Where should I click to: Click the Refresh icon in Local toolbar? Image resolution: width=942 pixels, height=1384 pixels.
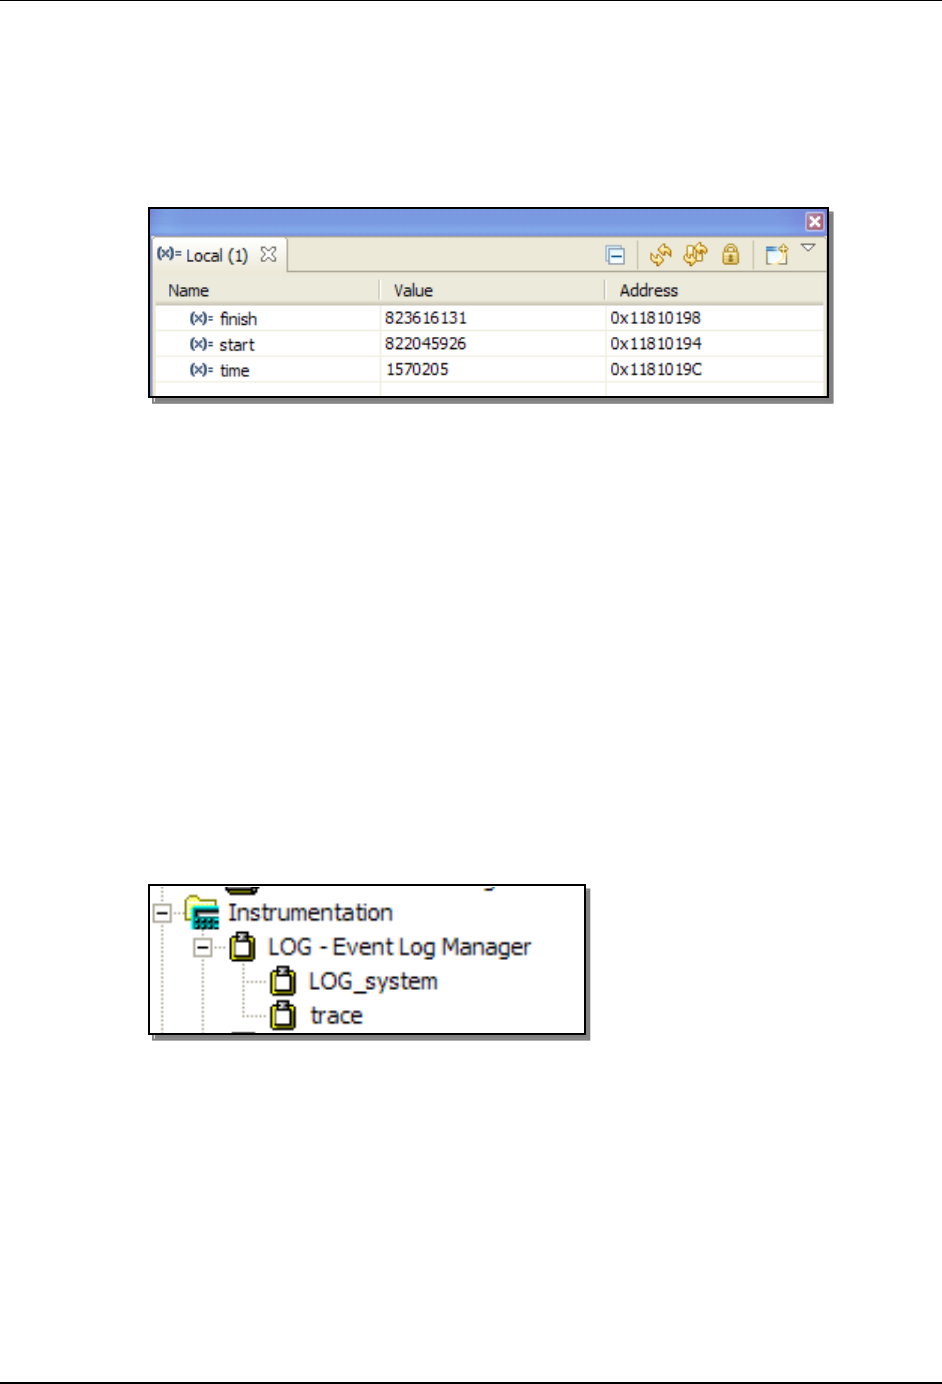(660, 255)
